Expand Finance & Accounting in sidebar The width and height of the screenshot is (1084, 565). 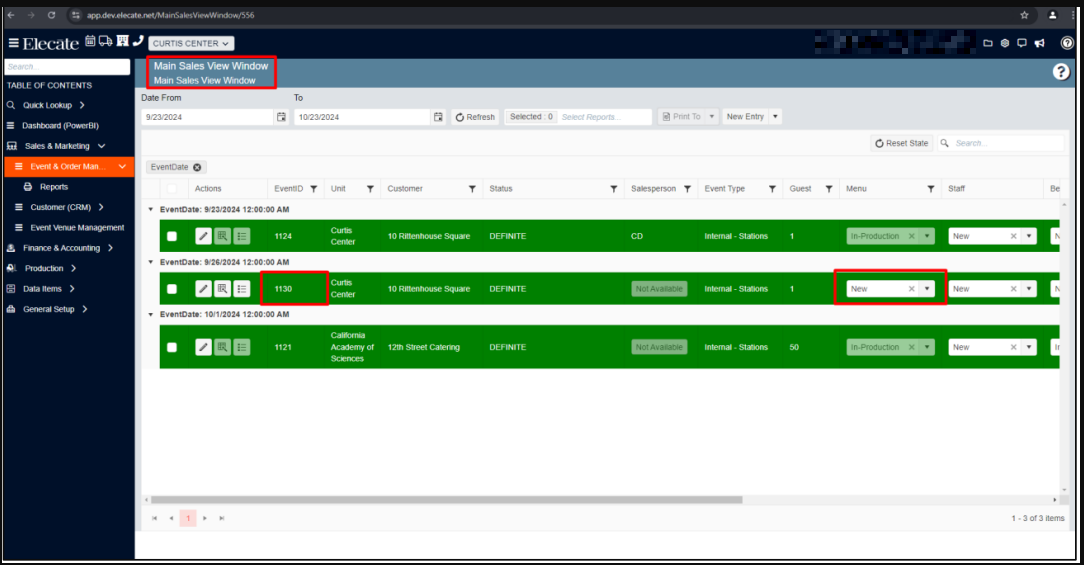(62, 248)
